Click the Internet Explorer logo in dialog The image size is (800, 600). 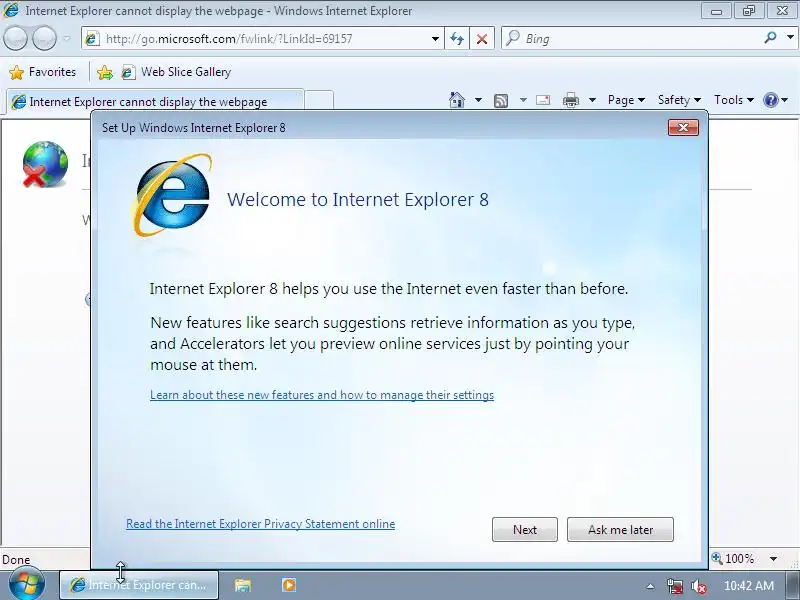(172, 196)
